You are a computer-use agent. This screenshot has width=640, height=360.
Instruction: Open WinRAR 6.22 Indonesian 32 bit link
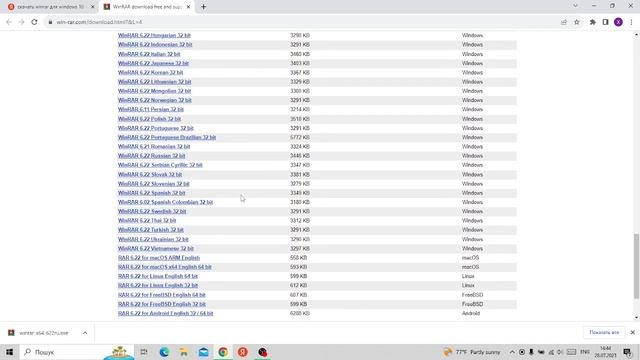tap(155, 44)
